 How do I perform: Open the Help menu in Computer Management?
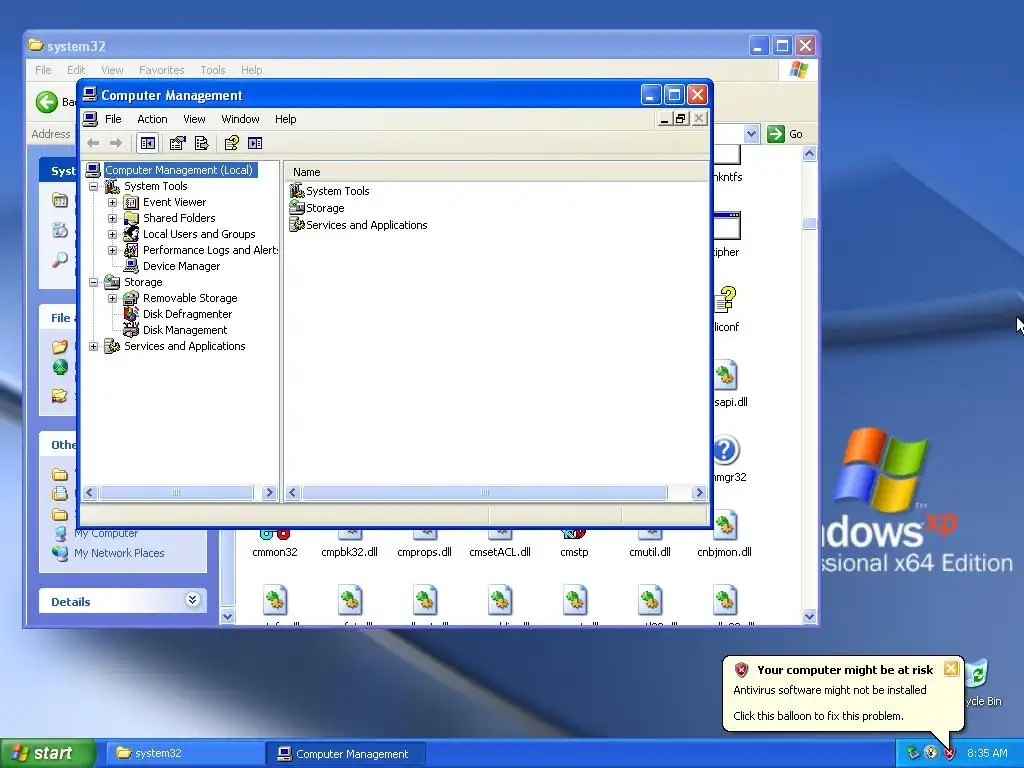285,119
